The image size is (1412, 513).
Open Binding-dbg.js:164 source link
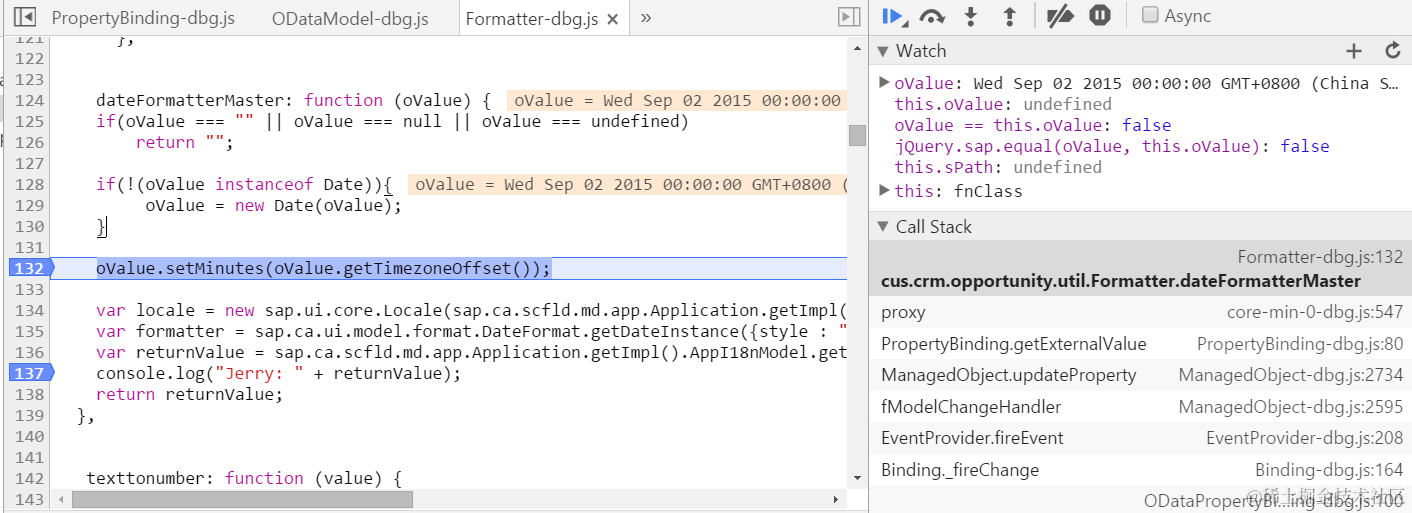point(1329,470)
